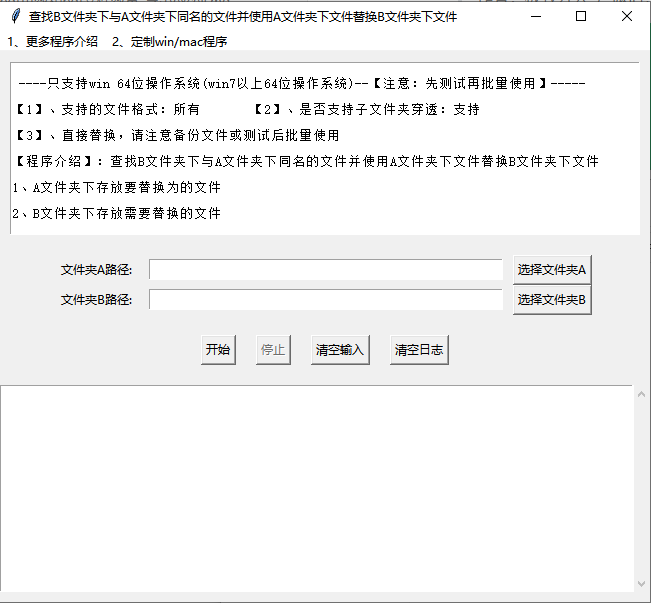Image resolution: width=651 pixels, height=603 pixels.
Task: Click the 【1】支持的文件格式：所有 text
Action: click(x=107, y=110)
